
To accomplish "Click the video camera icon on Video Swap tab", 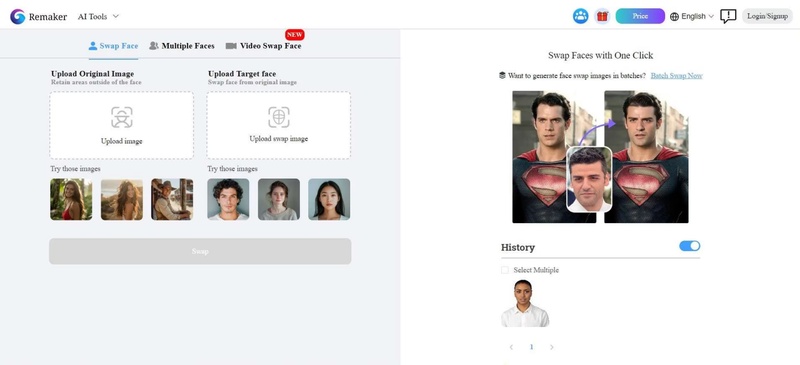I will [x=231, y=46].
